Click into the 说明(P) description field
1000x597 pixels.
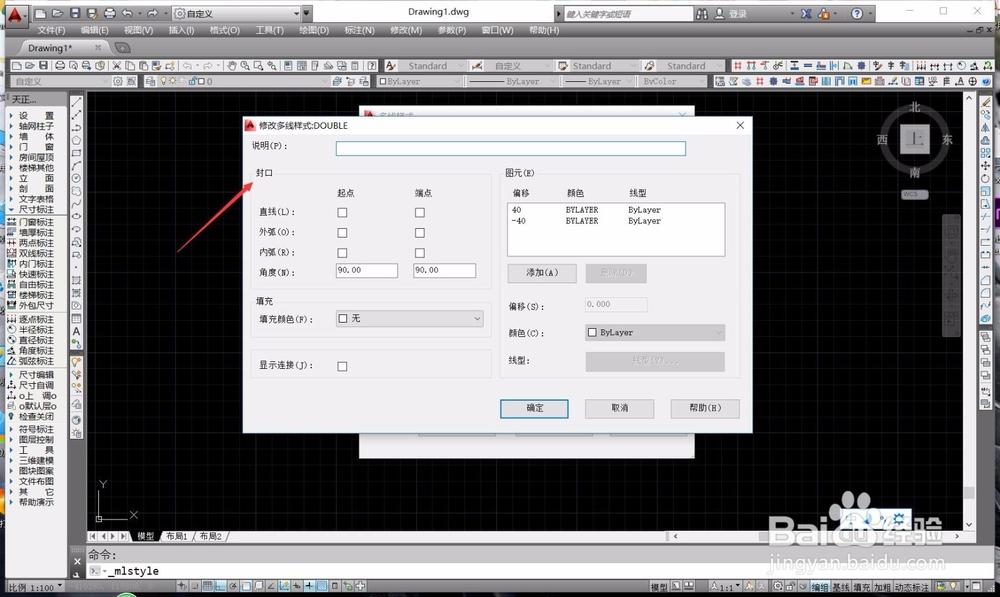coord(511,149)
